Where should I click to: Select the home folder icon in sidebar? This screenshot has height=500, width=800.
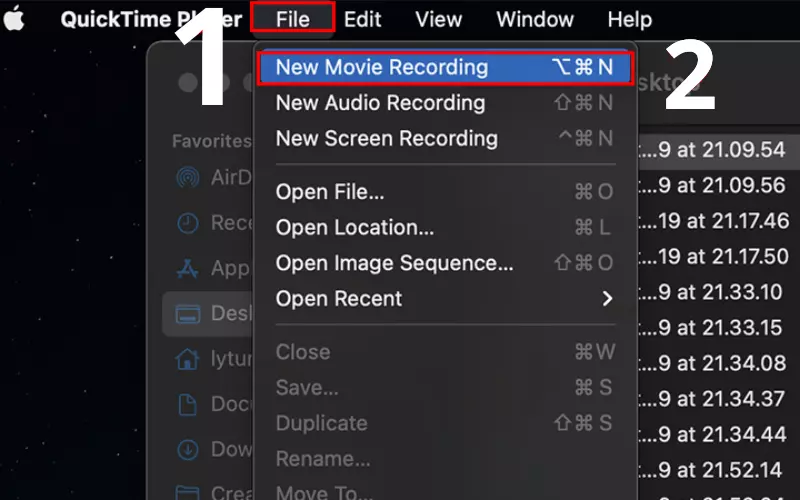coord(187,358)
